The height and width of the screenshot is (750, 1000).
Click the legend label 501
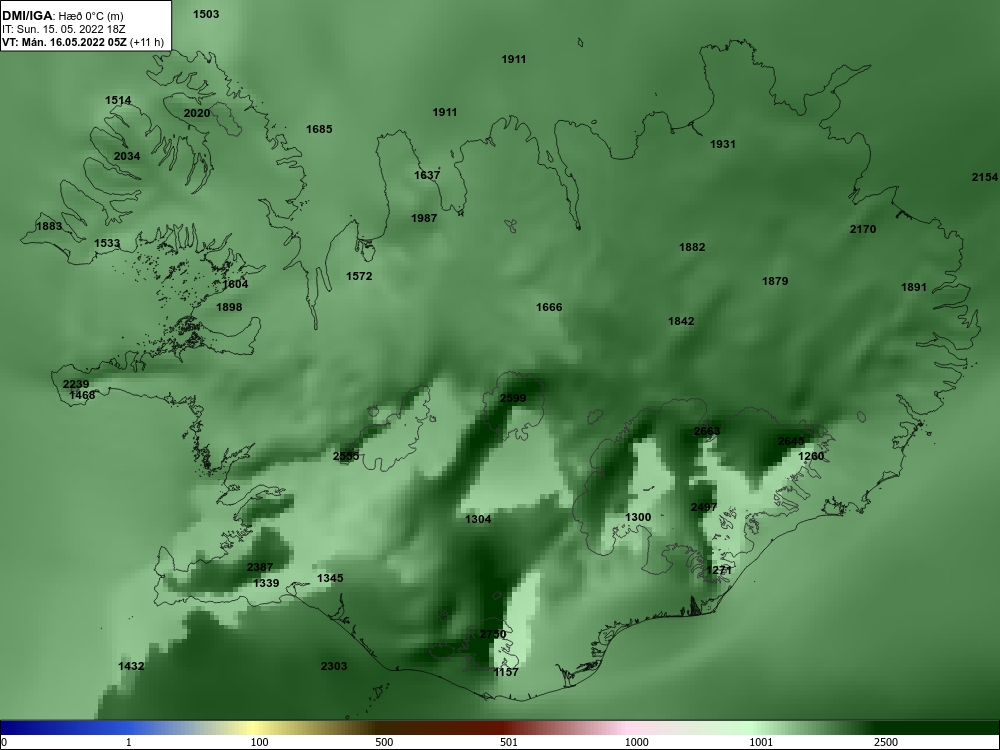coord(511,742)
